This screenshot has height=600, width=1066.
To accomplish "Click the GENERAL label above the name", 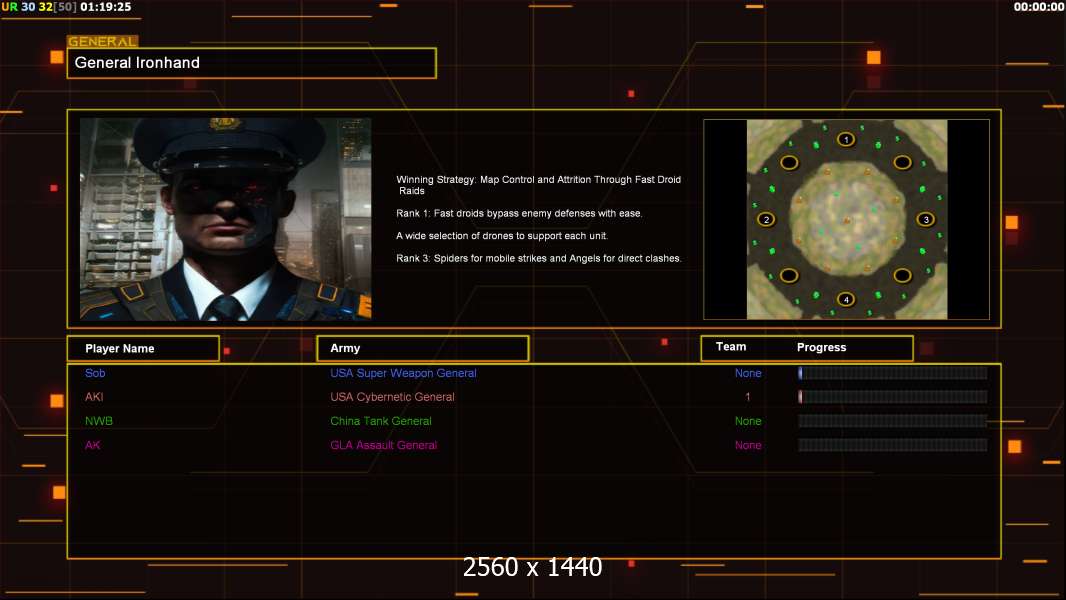I will pyautogui.click(x=103, y=41).
